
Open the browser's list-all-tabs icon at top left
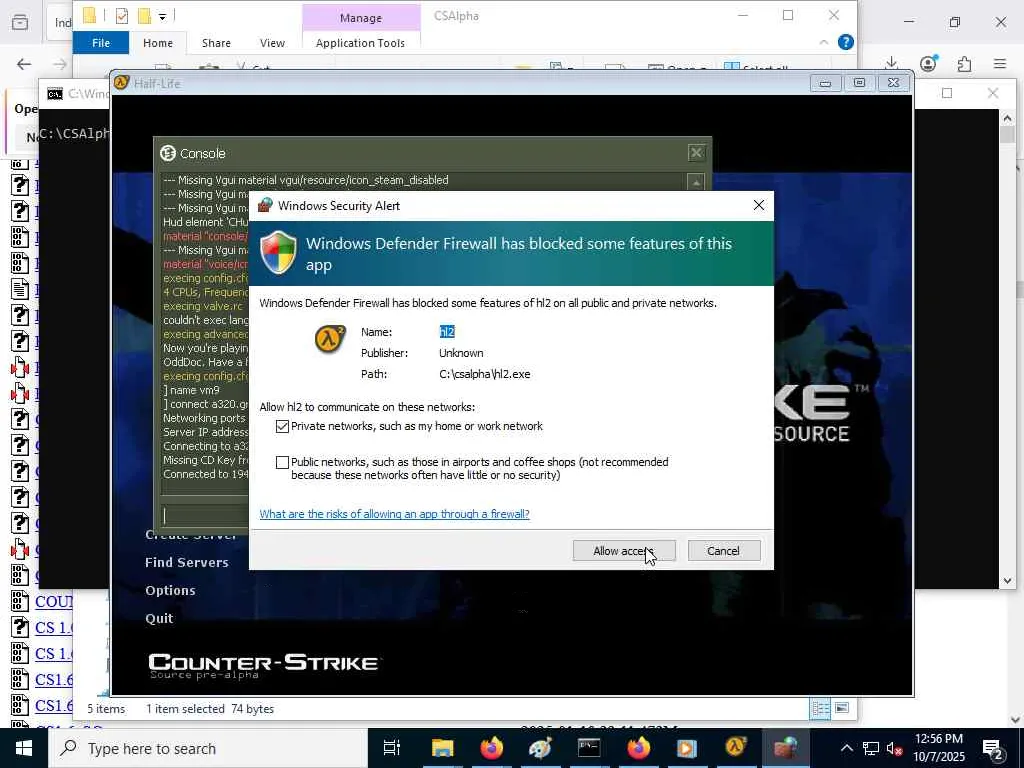pyautogui.click(x=20, y=22)
